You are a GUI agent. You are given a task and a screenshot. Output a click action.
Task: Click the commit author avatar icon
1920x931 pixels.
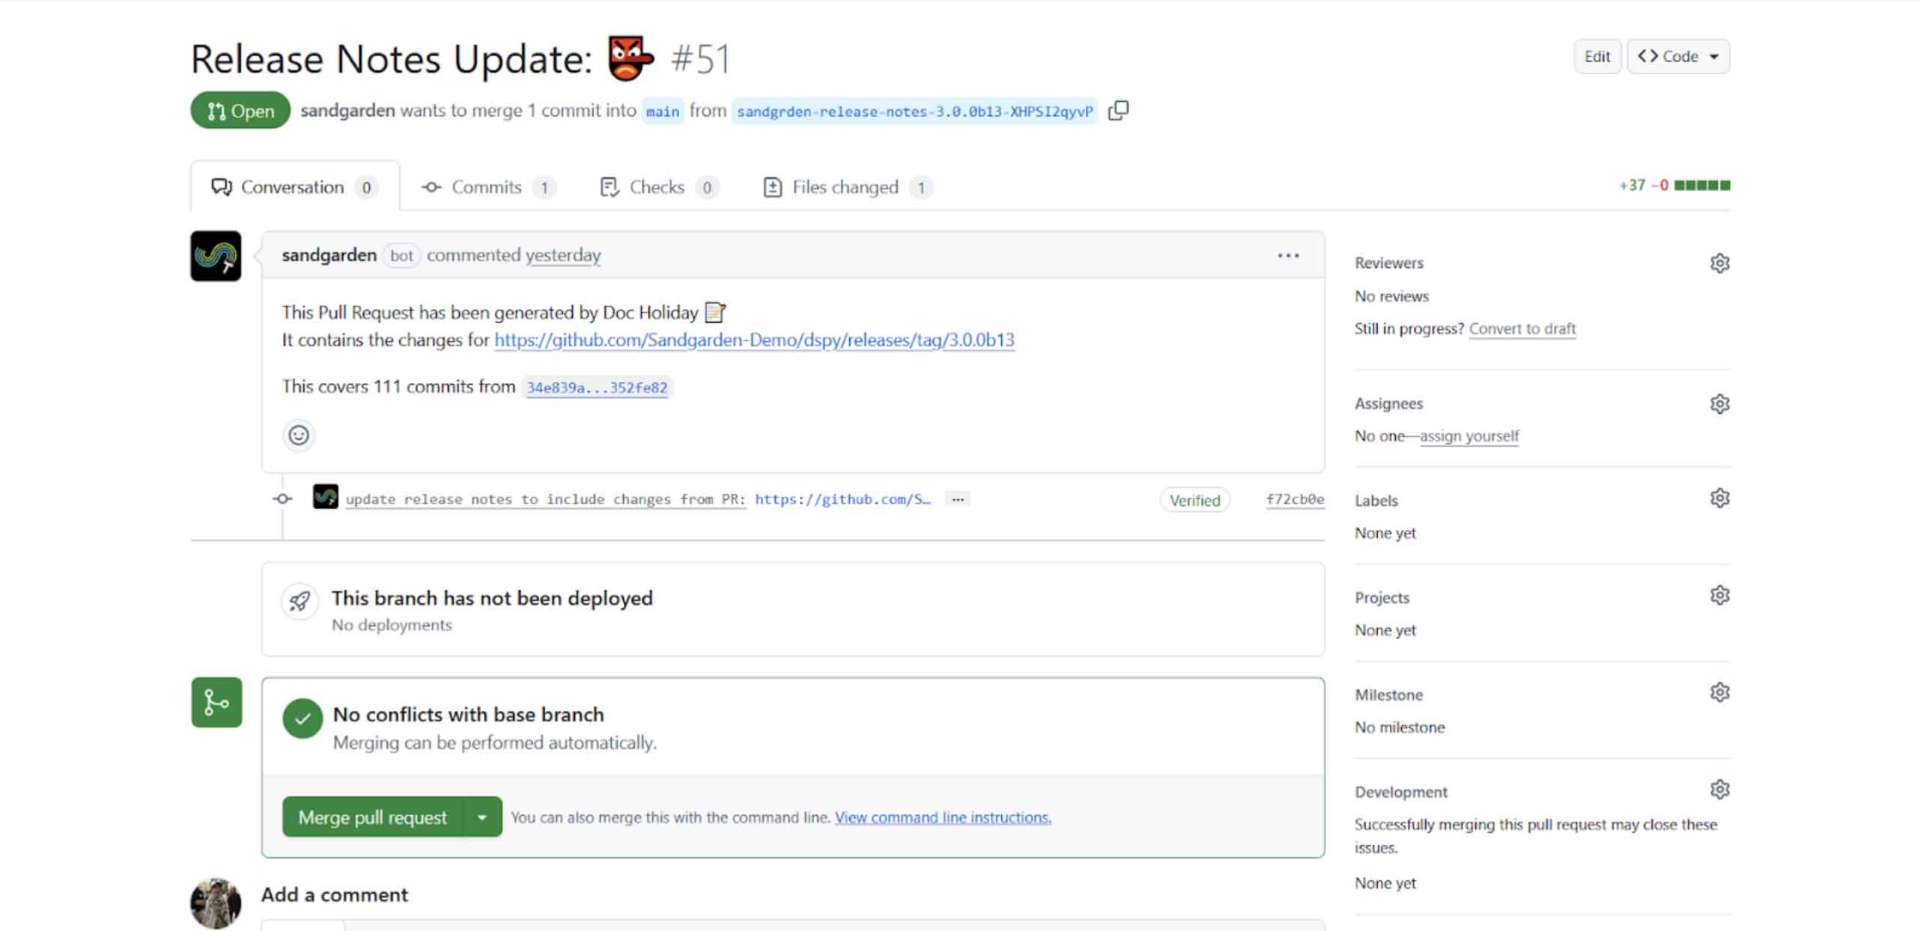tap(325, 496)
